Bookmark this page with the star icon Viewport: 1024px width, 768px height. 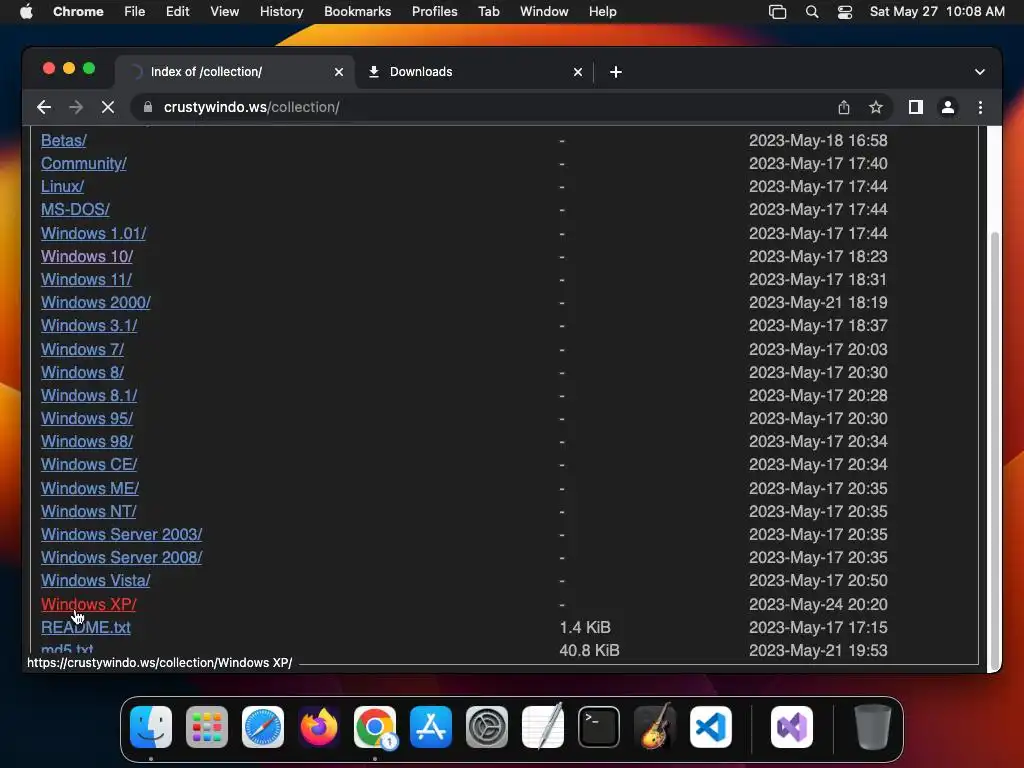pyautogui.click(x=876, y=107)
